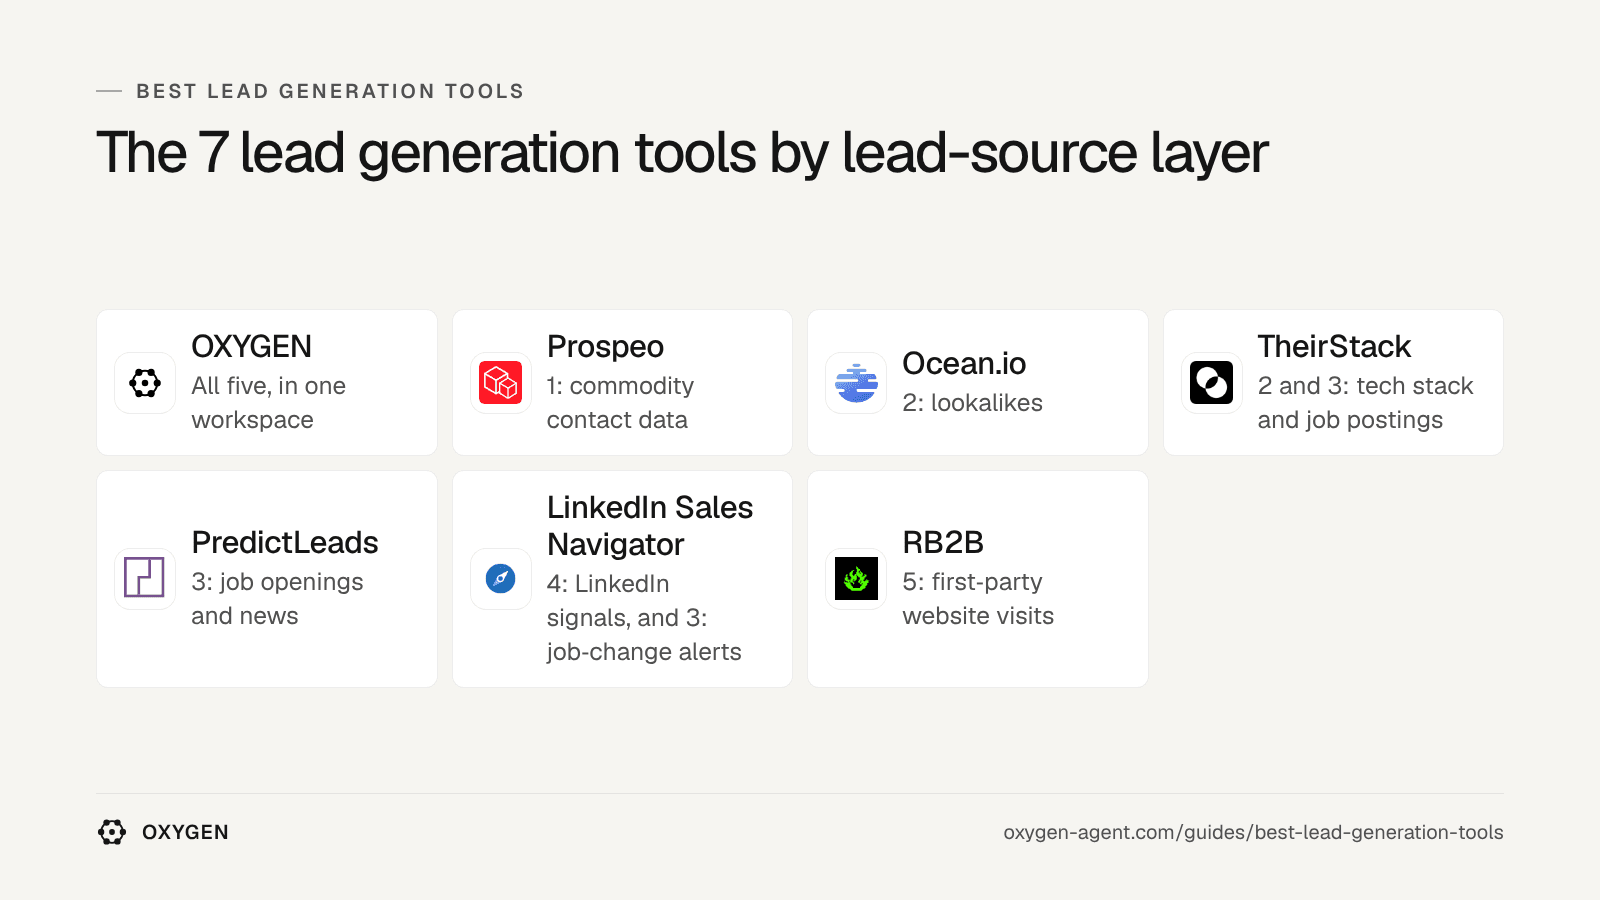Click the RB2B green flame icon

[856, 579]
